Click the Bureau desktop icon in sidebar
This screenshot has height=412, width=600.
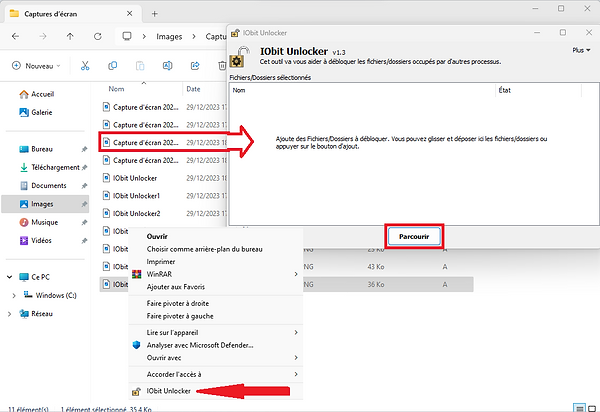pos(24,149)
